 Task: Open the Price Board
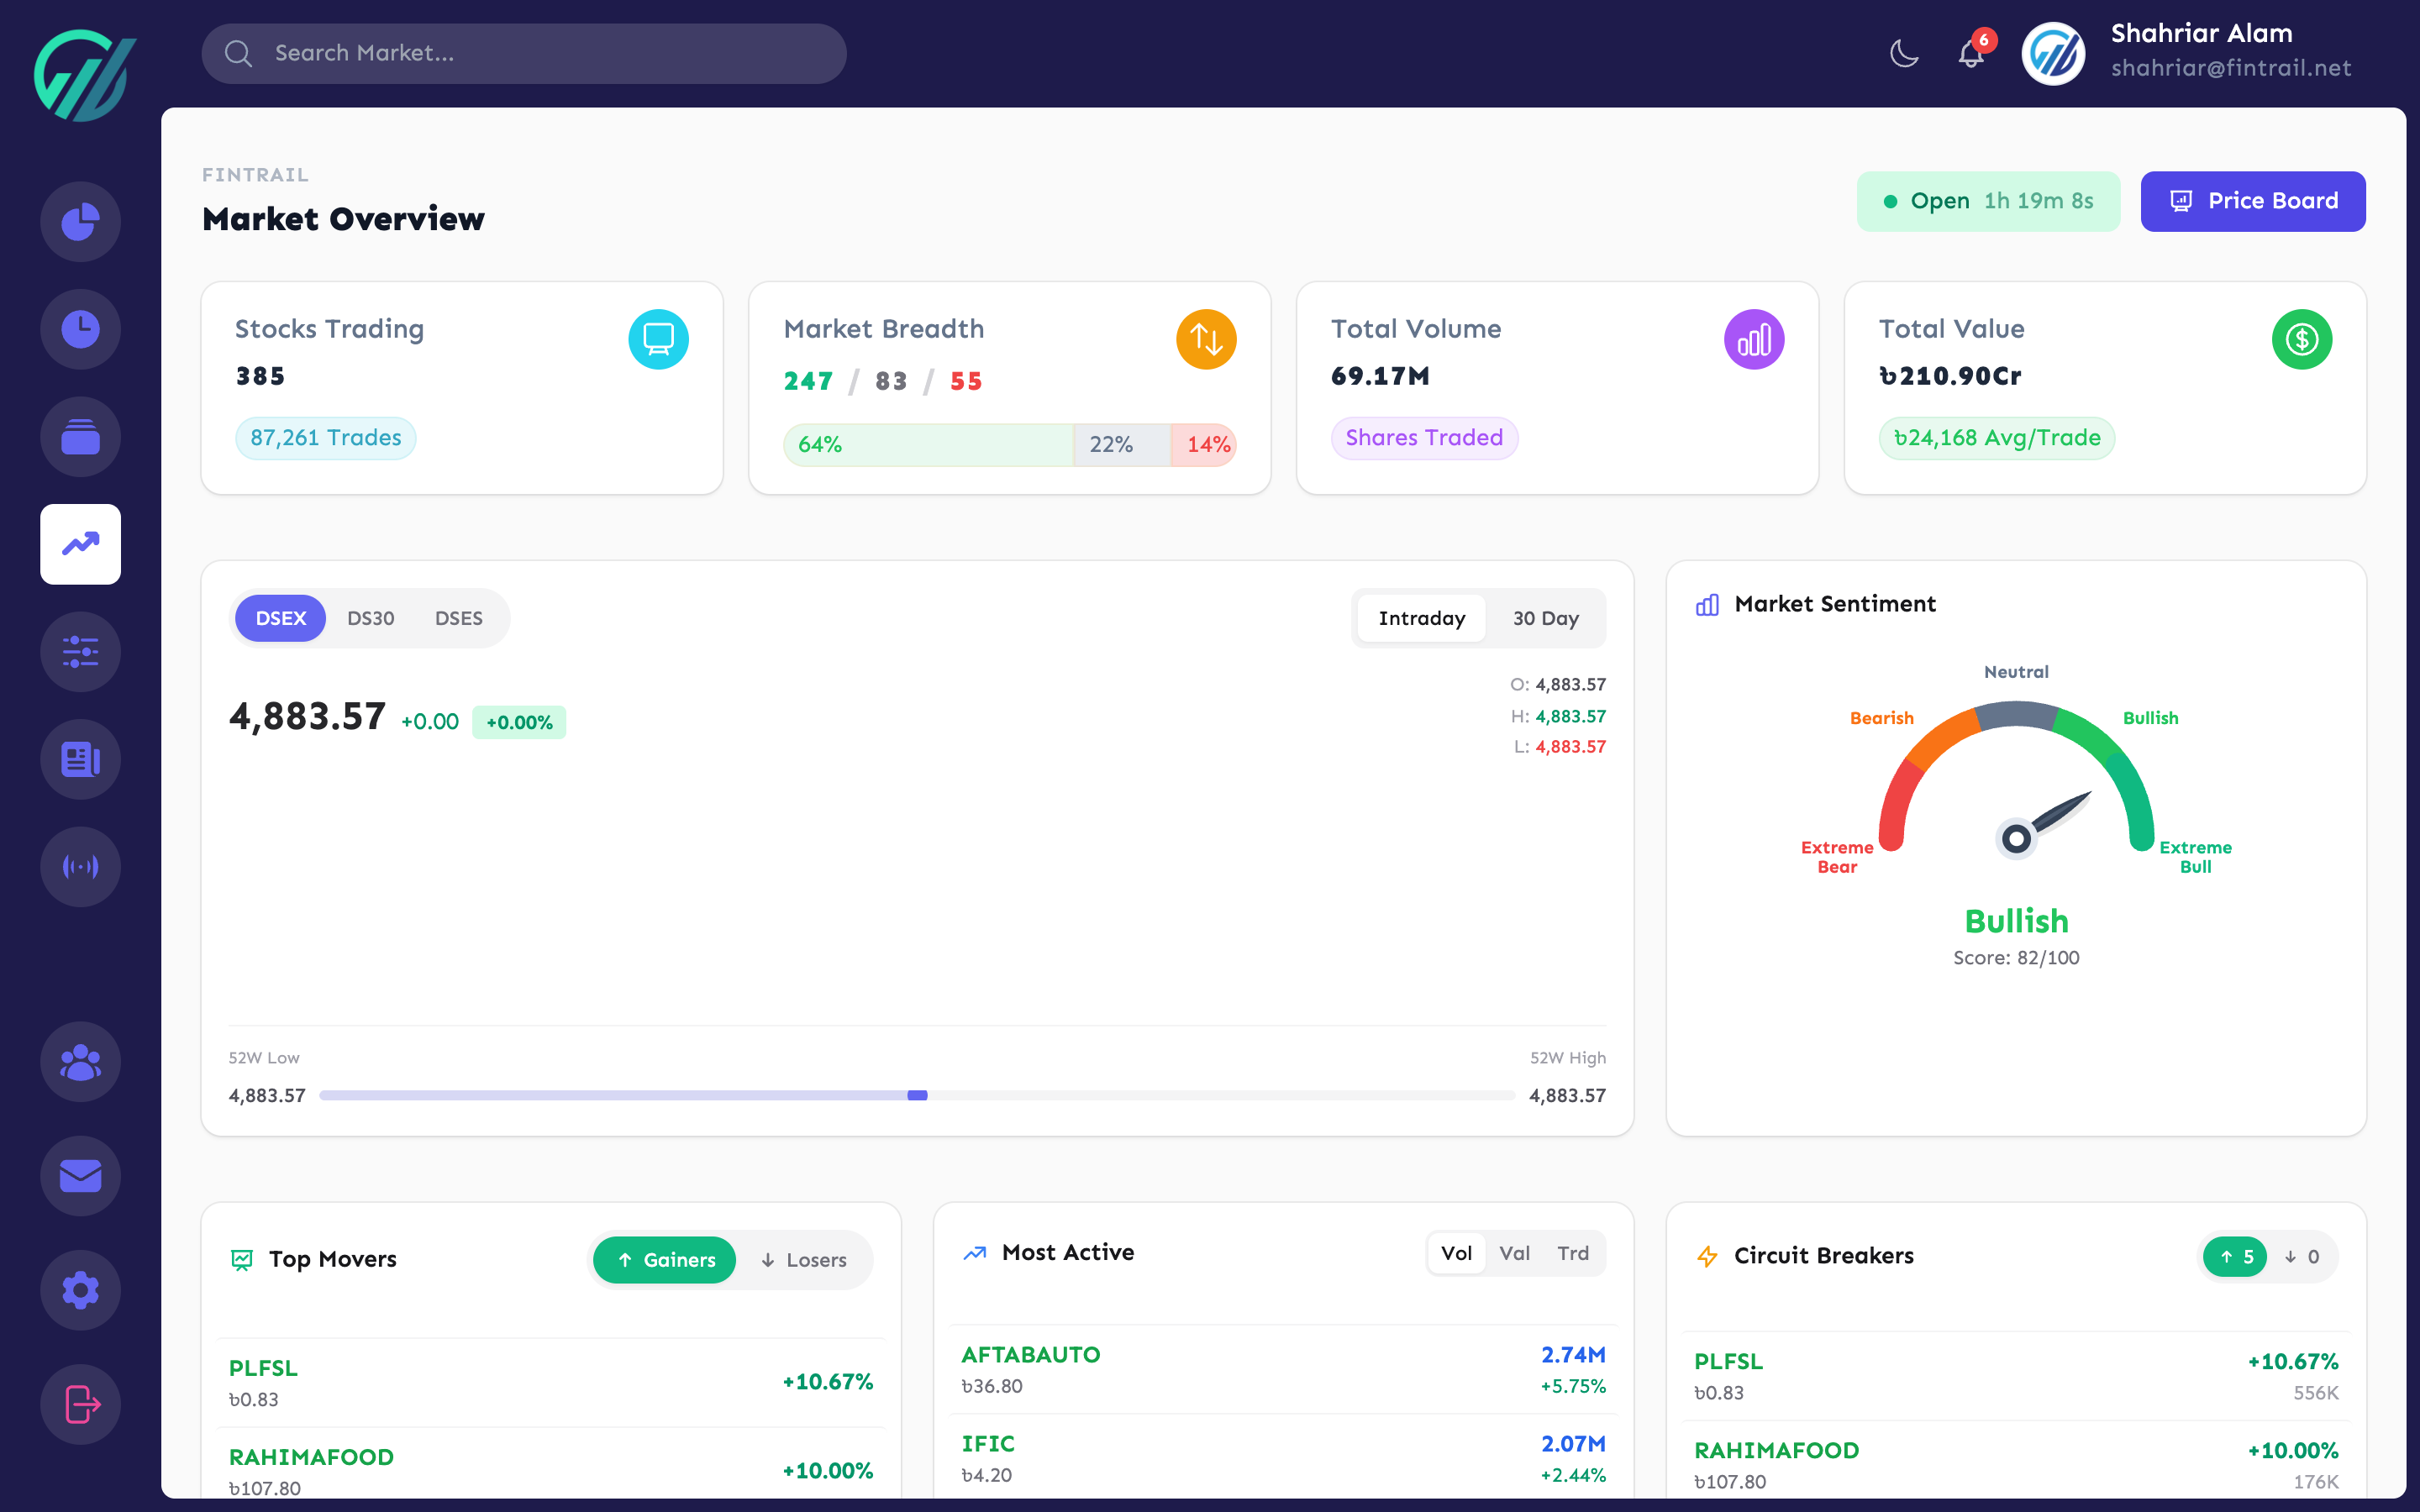click(2252, 201)
